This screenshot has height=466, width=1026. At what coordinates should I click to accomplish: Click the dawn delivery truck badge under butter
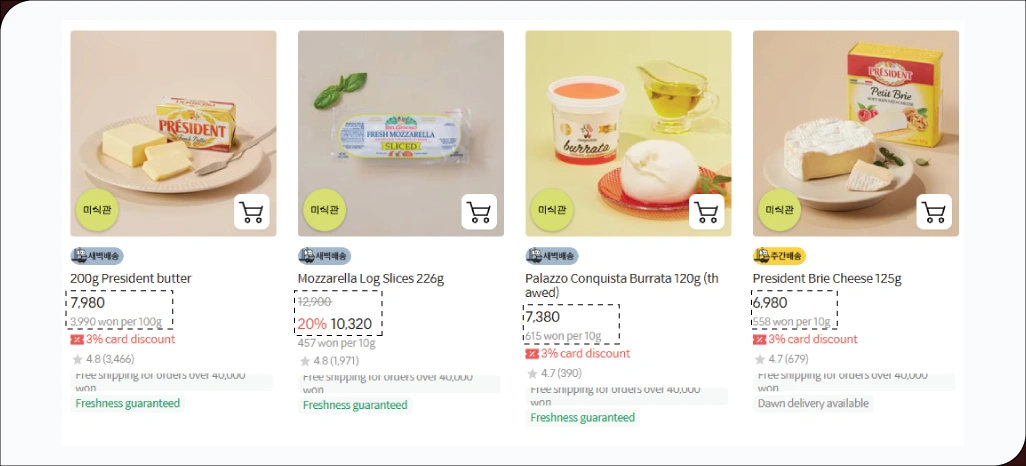(97, 256)
